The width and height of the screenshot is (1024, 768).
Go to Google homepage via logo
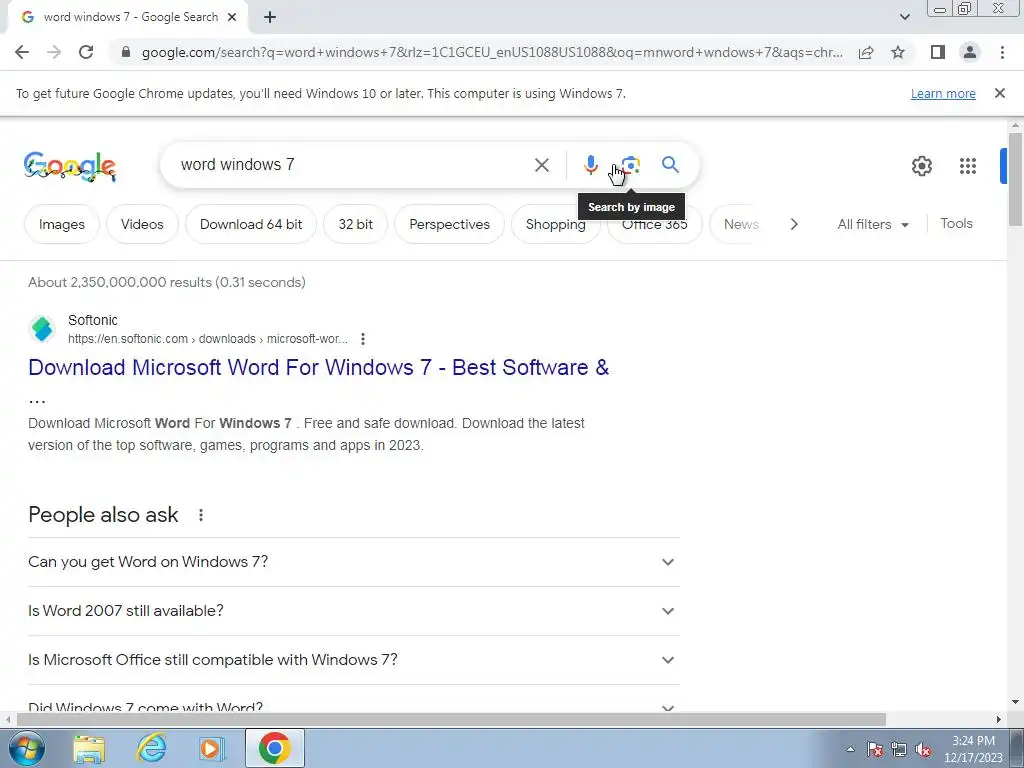click(70, 166)
